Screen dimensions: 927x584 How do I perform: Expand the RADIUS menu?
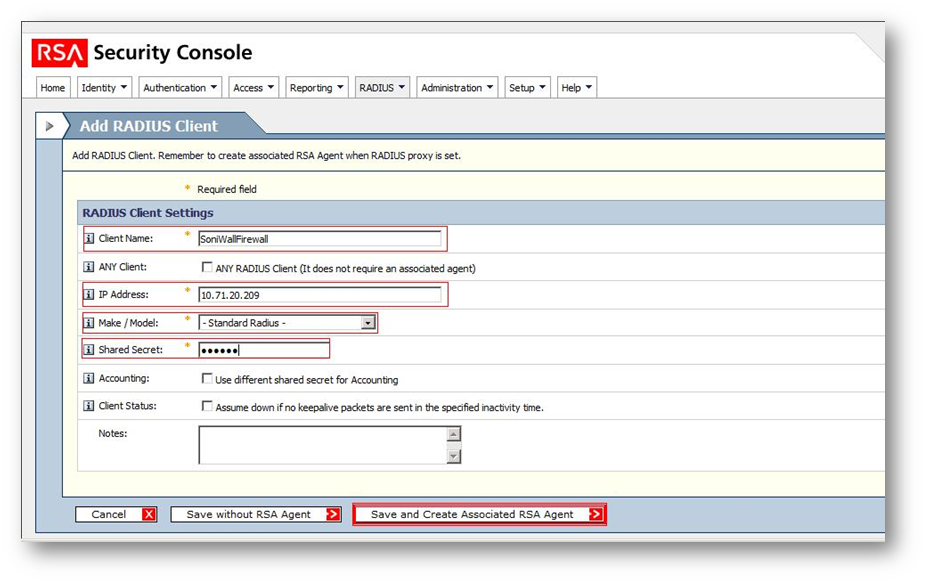[x=382, y=87]
